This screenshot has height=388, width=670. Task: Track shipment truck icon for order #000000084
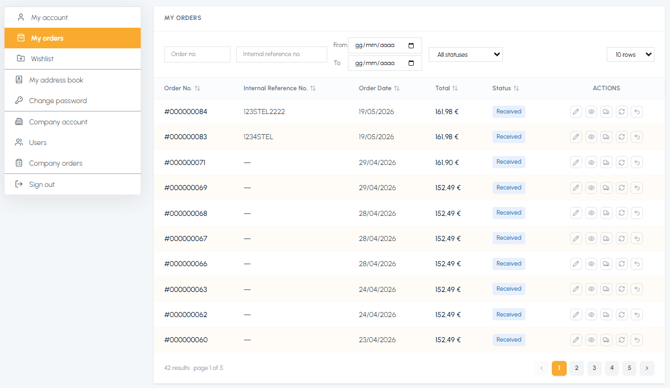pos(606,112)
